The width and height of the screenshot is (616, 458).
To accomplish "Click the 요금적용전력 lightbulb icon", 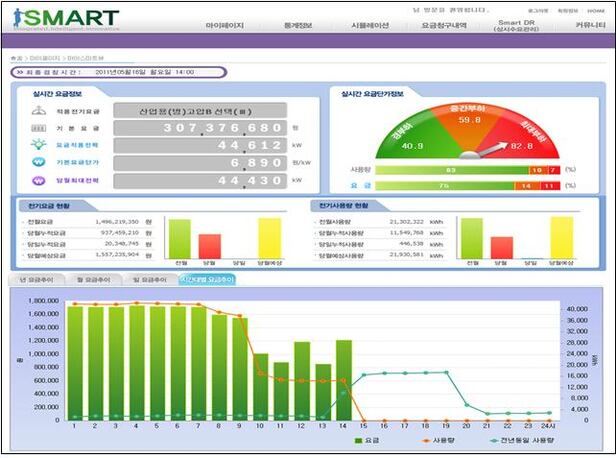I will (38, 145).
